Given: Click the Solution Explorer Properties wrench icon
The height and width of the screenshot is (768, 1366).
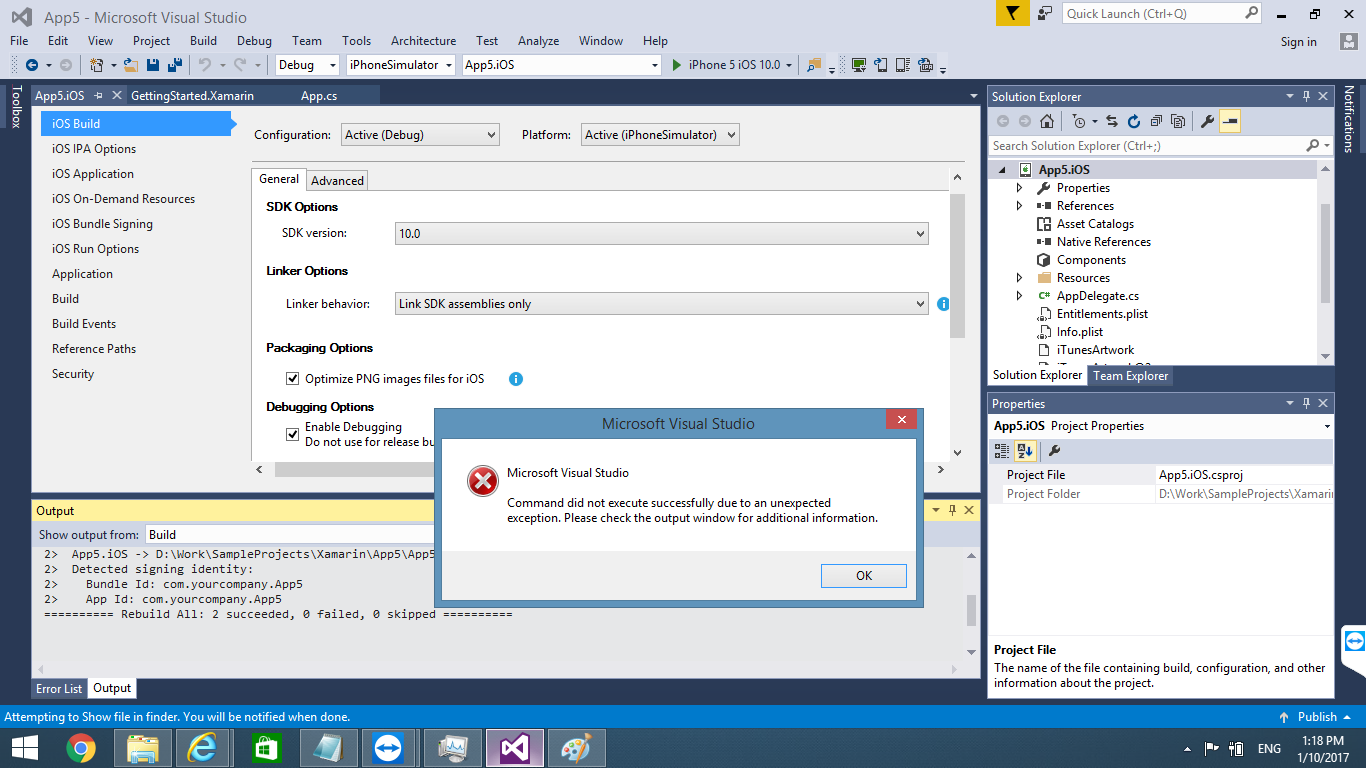Looking at the screenshot, I should pos(1207,121).
